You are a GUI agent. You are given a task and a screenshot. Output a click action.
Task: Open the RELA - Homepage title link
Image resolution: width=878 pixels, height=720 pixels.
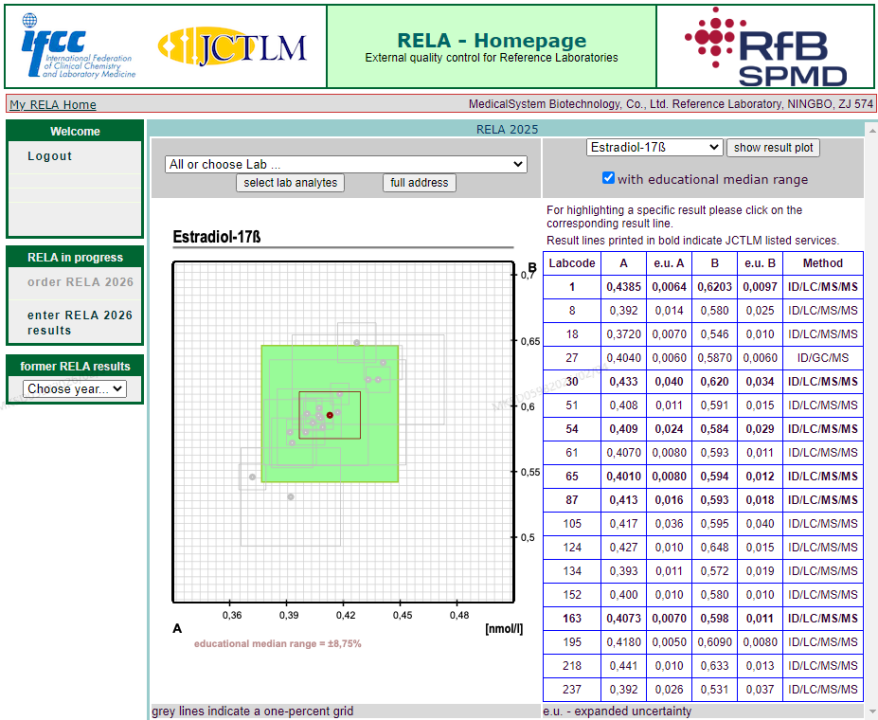(x=491, y=40)
